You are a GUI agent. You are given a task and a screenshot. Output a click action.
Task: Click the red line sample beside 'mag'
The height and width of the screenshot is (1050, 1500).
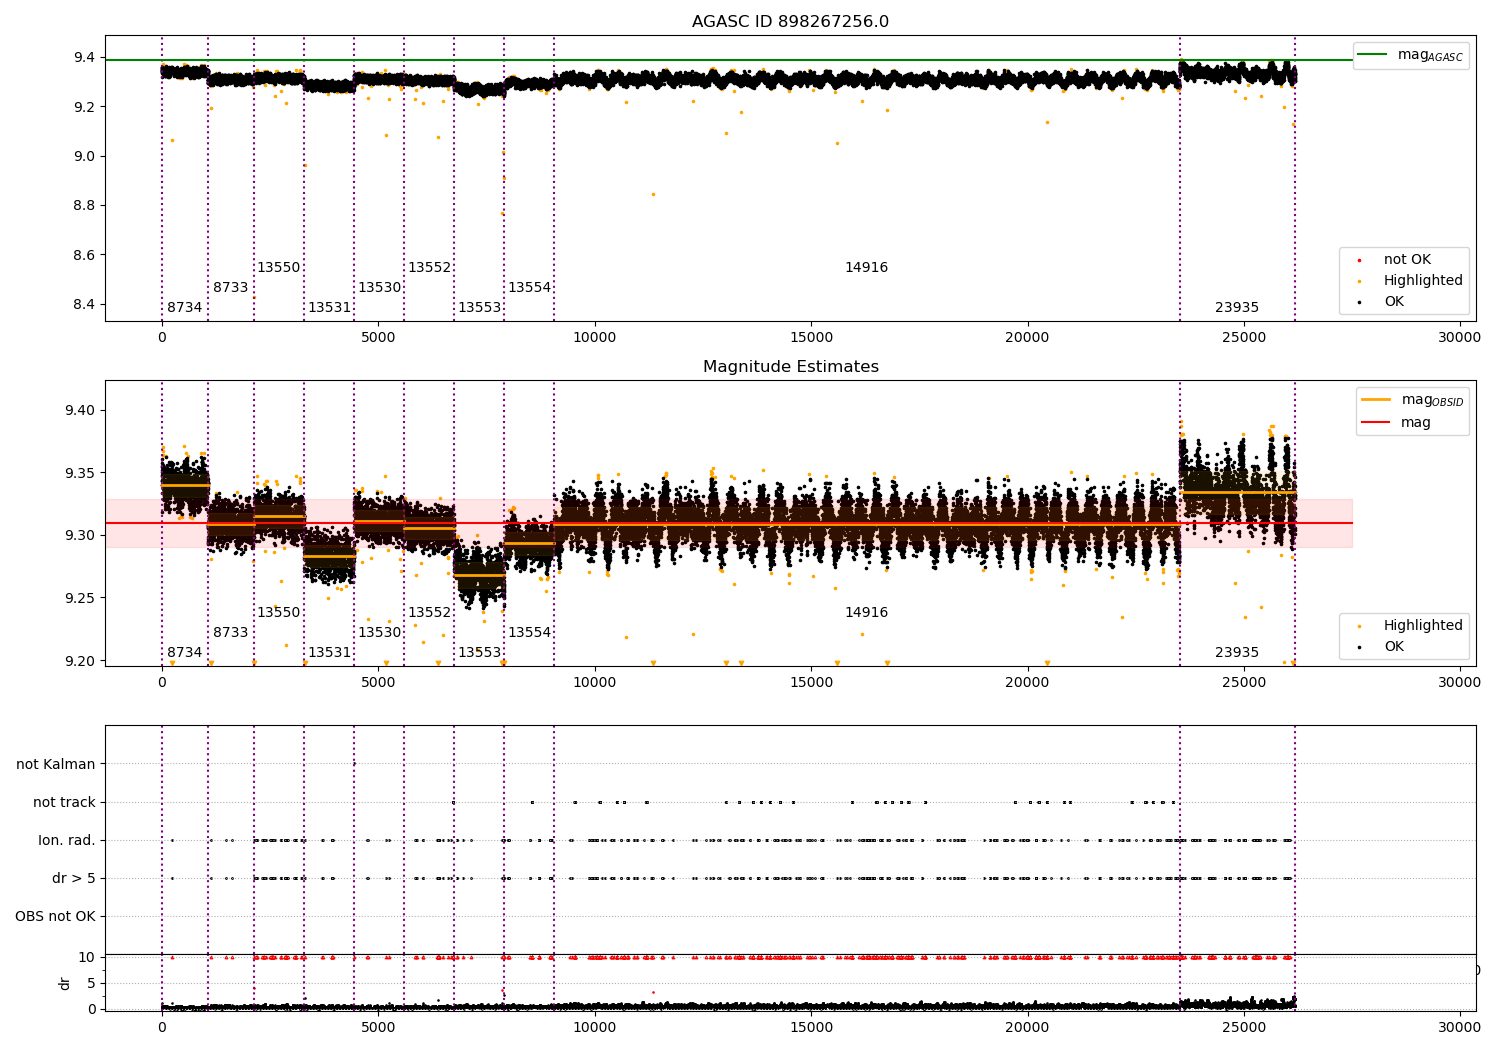1376,423
